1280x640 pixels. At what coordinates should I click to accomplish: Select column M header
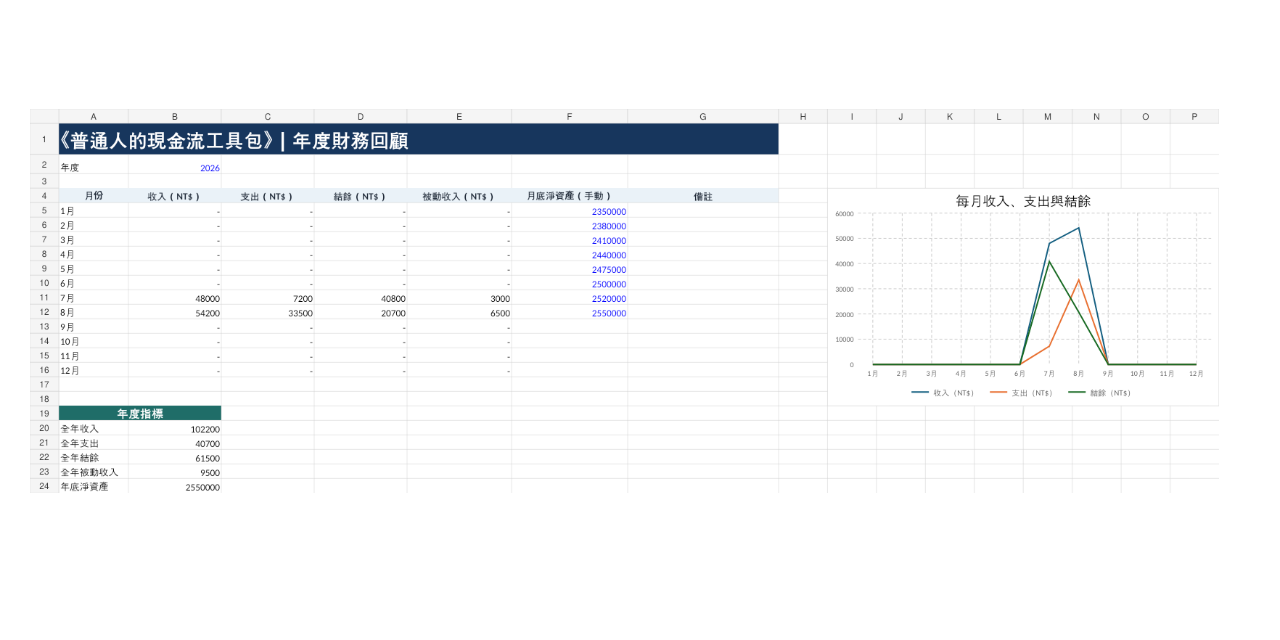[x=1048, y=117]
